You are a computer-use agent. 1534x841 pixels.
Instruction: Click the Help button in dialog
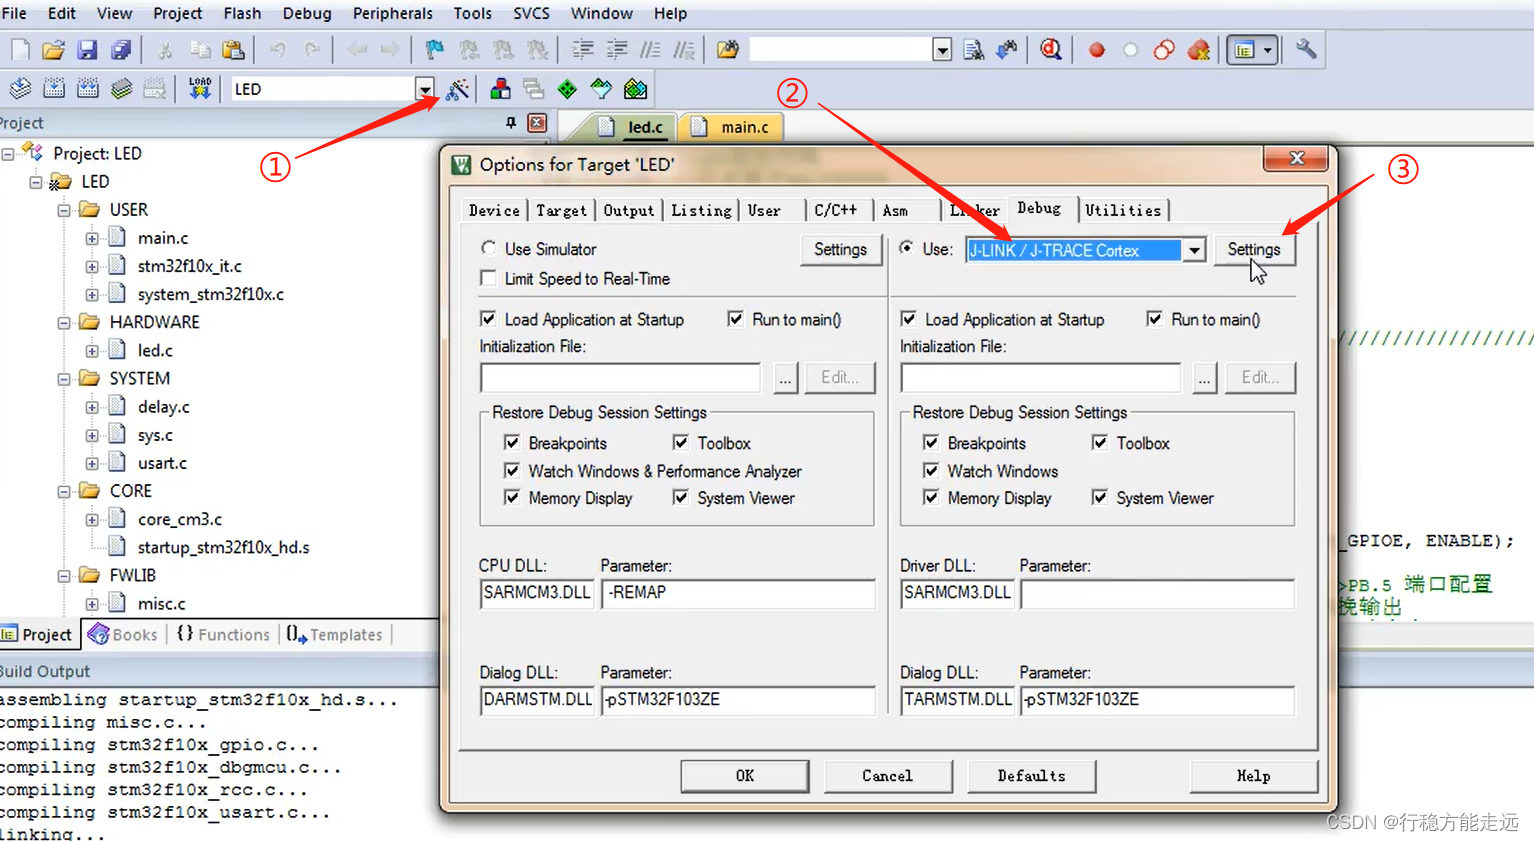1253,776
